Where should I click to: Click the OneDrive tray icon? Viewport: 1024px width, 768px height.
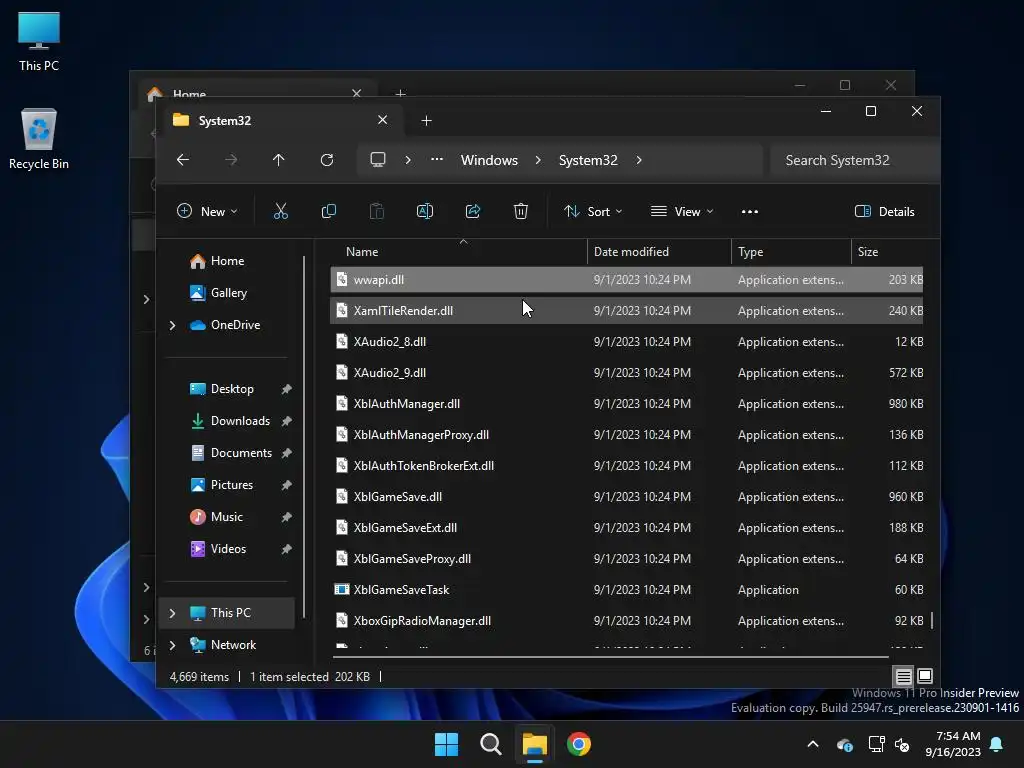[x=844, y=744]
